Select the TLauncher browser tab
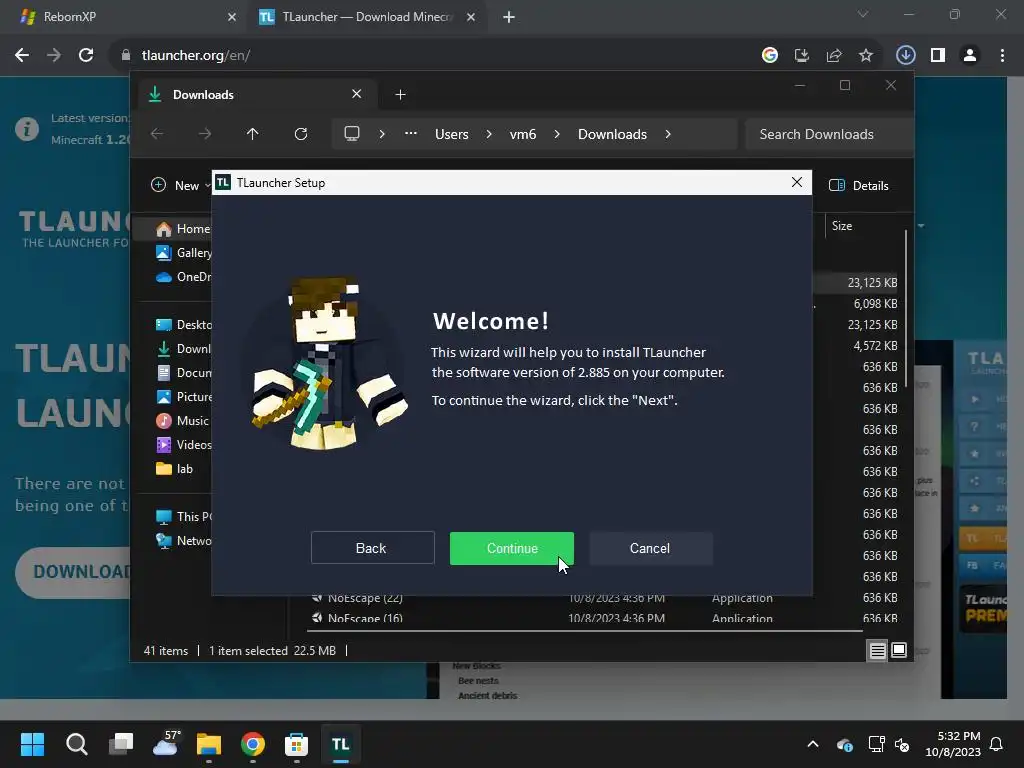Screen dimensions: 1024x768 pyautogui.click(x=366, y=17)
